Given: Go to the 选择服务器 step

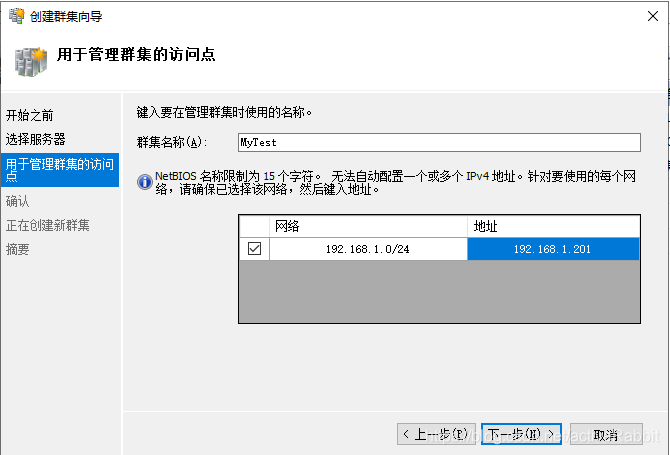Looking at the screenshot, I should [x=35, y=139].
